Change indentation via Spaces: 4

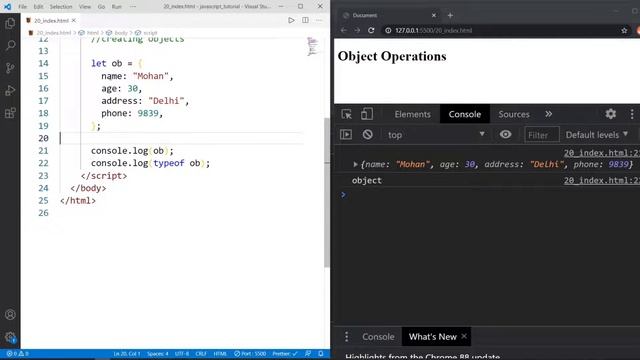click(x=158, y=354)
